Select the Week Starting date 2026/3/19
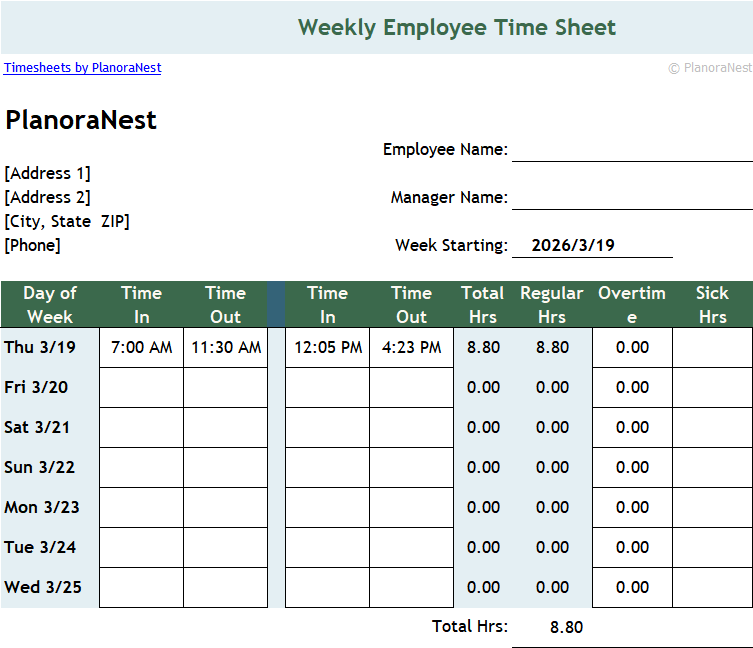Image resolution: width=753 pixels, height=648 pixels. 573,245
